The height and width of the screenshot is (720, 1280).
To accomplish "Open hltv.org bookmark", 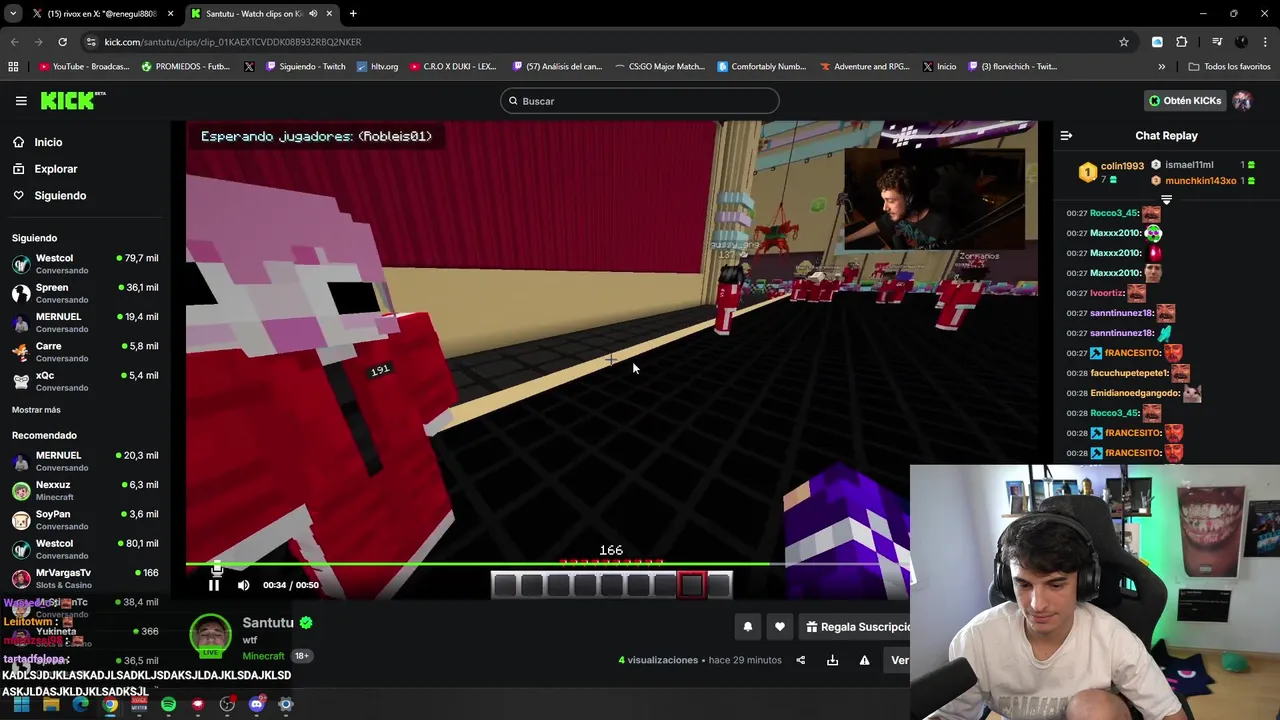I will click(x=377, y=67).
